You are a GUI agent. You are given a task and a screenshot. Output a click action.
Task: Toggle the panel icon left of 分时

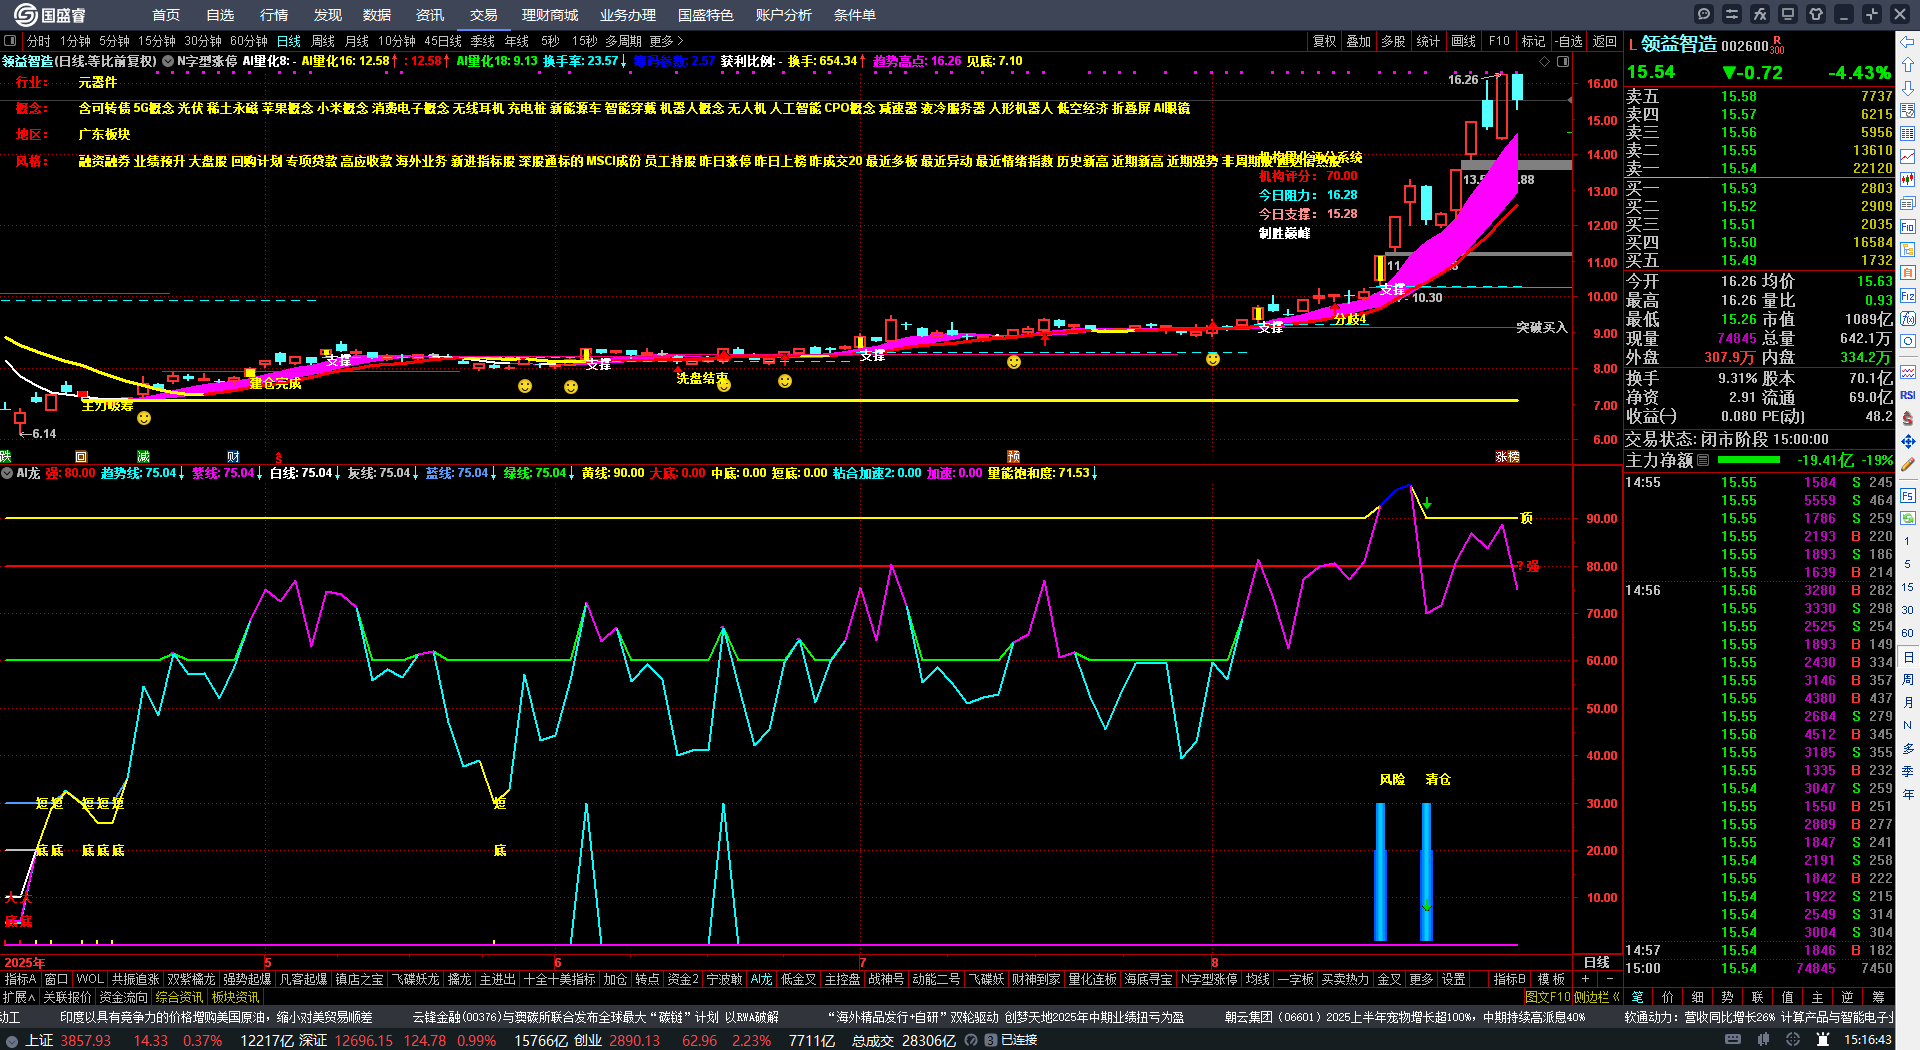pos(10,41)
